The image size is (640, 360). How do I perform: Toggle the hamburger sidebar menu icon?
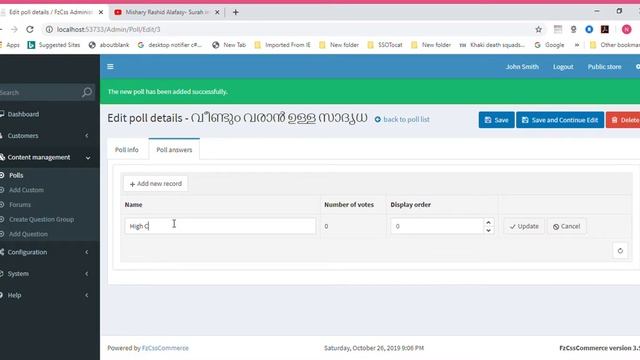click(110, 67)
